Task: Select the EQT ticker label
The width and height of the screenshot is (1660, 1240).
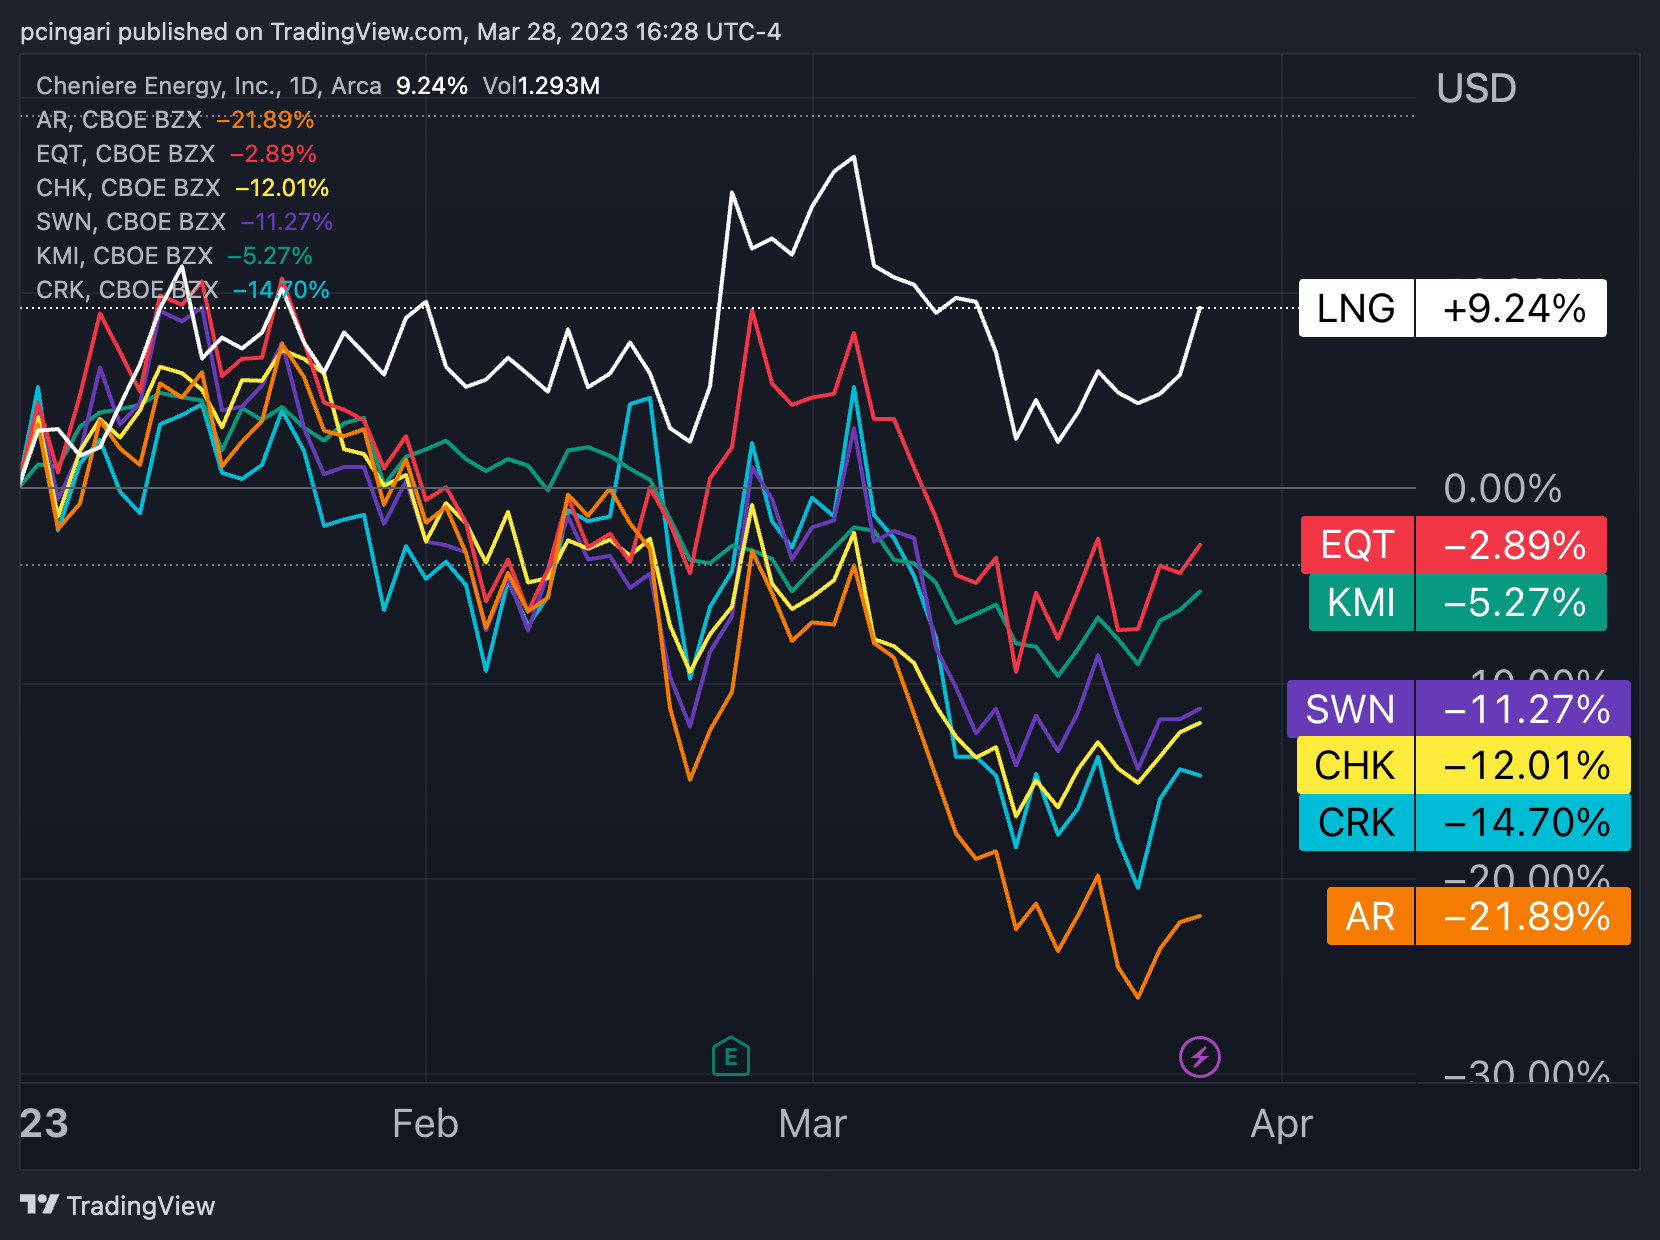Action: pyautogui.click(x=1357, y=545)
